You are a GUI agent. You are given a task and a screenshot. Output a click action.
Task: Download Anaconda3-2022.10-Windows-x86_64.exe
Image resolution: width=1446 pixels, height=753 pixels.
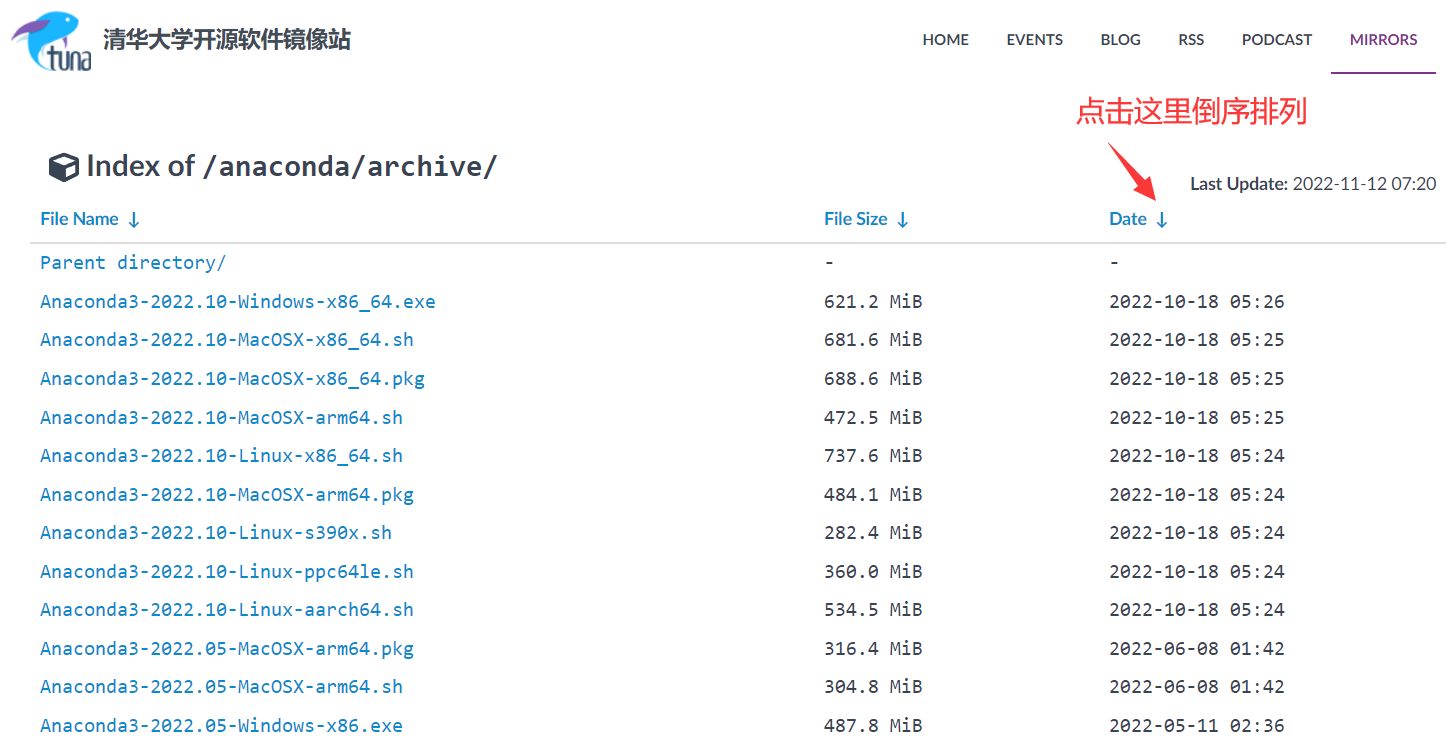pyautogui.click(x=238, y=302)
